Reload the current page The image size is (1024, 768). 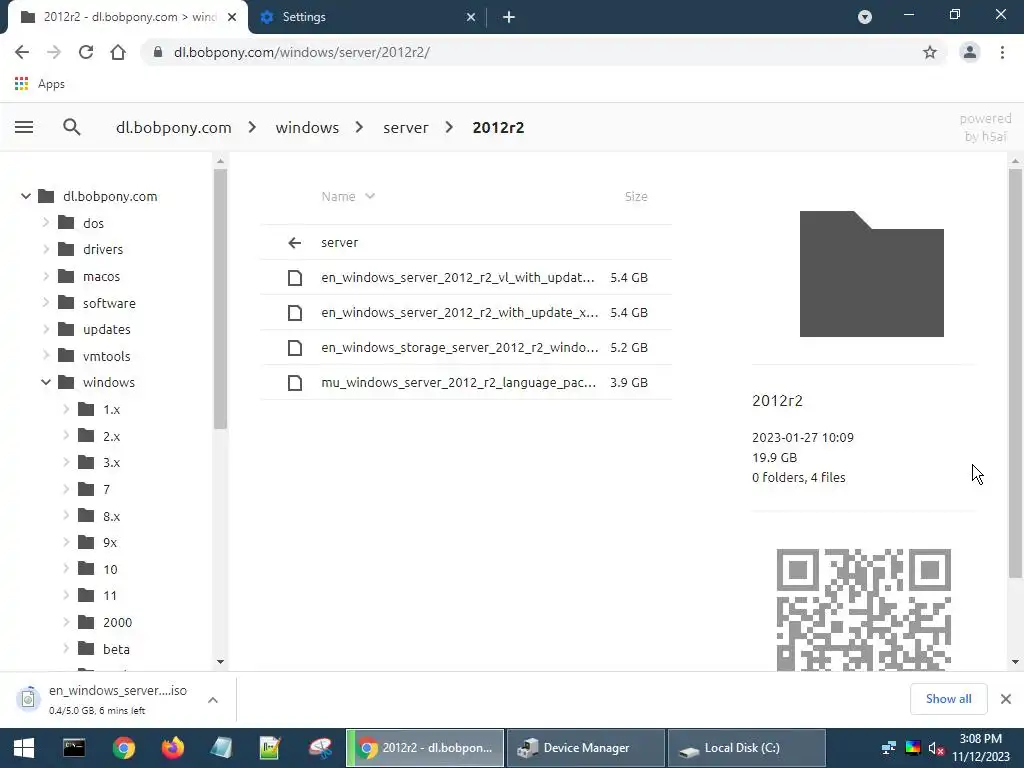click(x=86, y=52)
